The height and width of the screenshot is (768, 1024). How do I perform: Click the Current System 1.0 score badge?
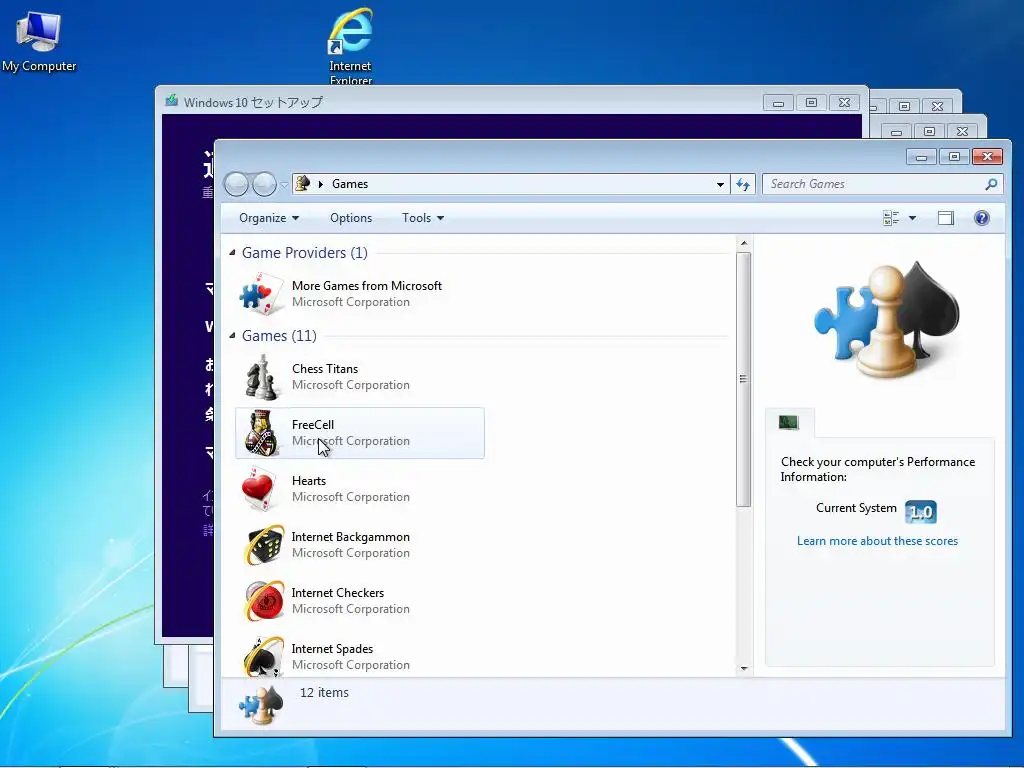coord(921,511)
